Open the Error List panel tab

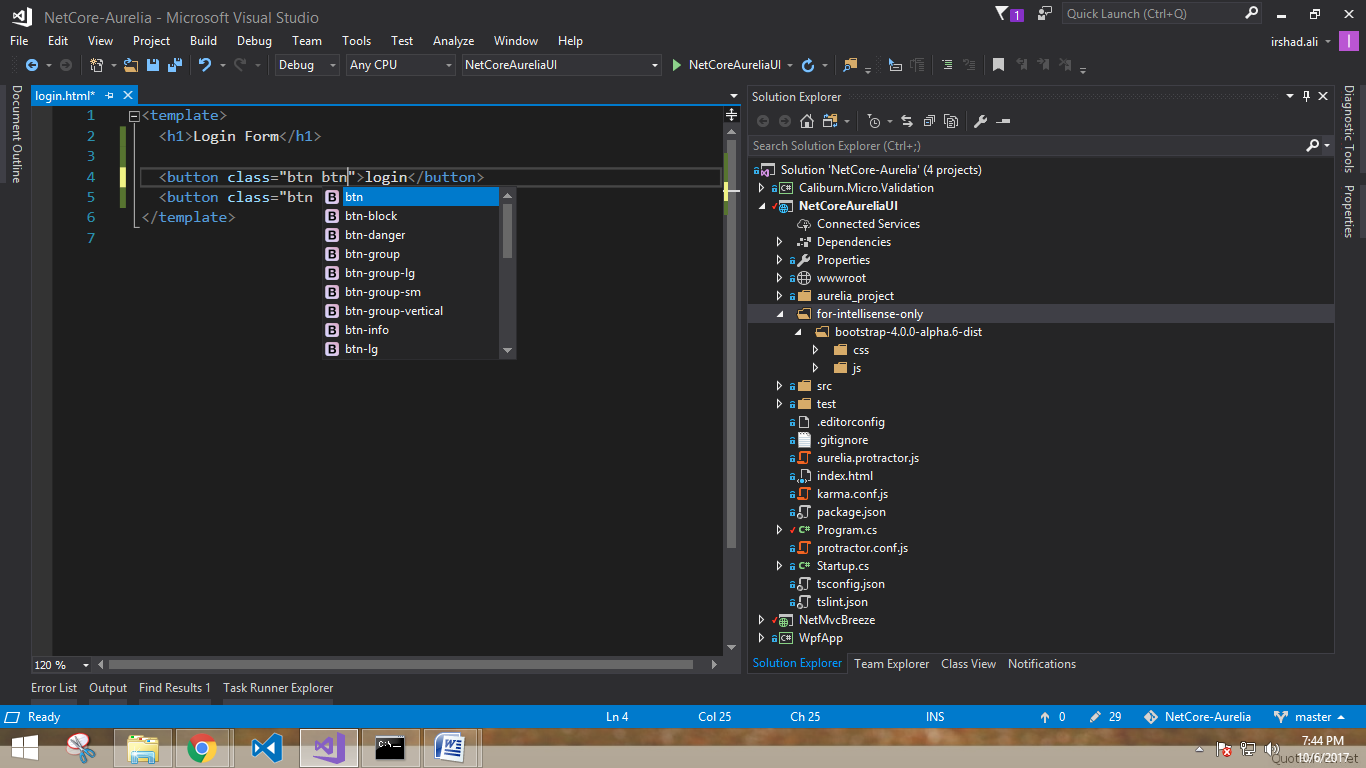tap(54, 688)
